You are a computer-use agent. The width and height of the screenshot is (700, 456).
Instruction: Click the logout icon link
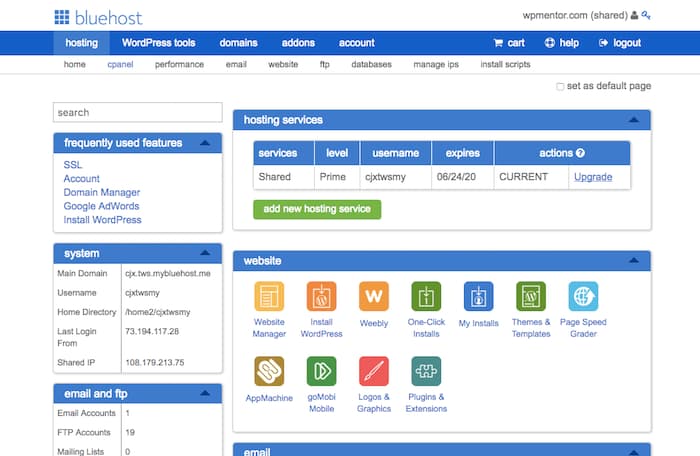(620, 43)
